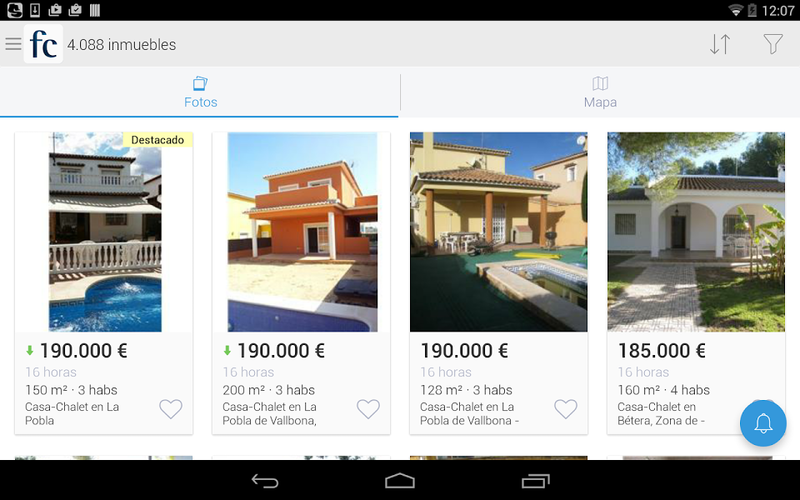Tap the Destacado badge on first listing
The height and width of the screenshot is (500, 800).
click(x=157, y=140)
